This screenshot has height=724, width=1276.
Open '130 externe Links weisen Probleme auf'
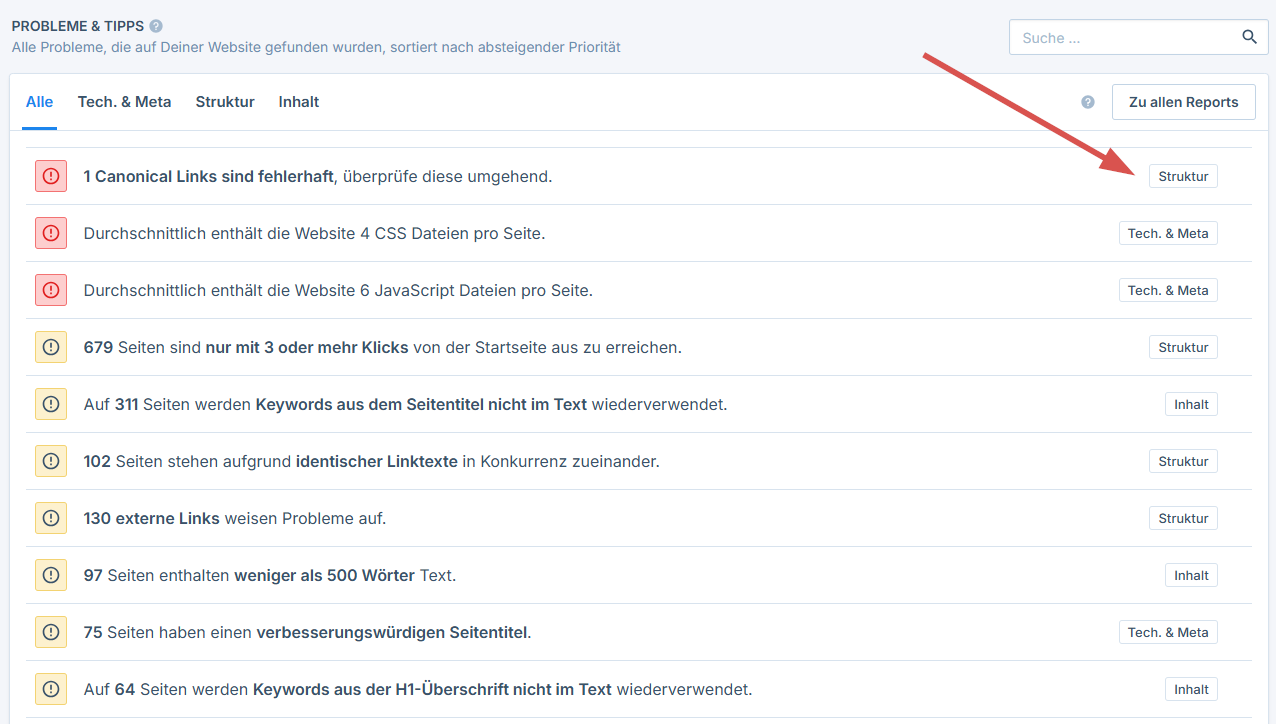click(x=234, y=518)
